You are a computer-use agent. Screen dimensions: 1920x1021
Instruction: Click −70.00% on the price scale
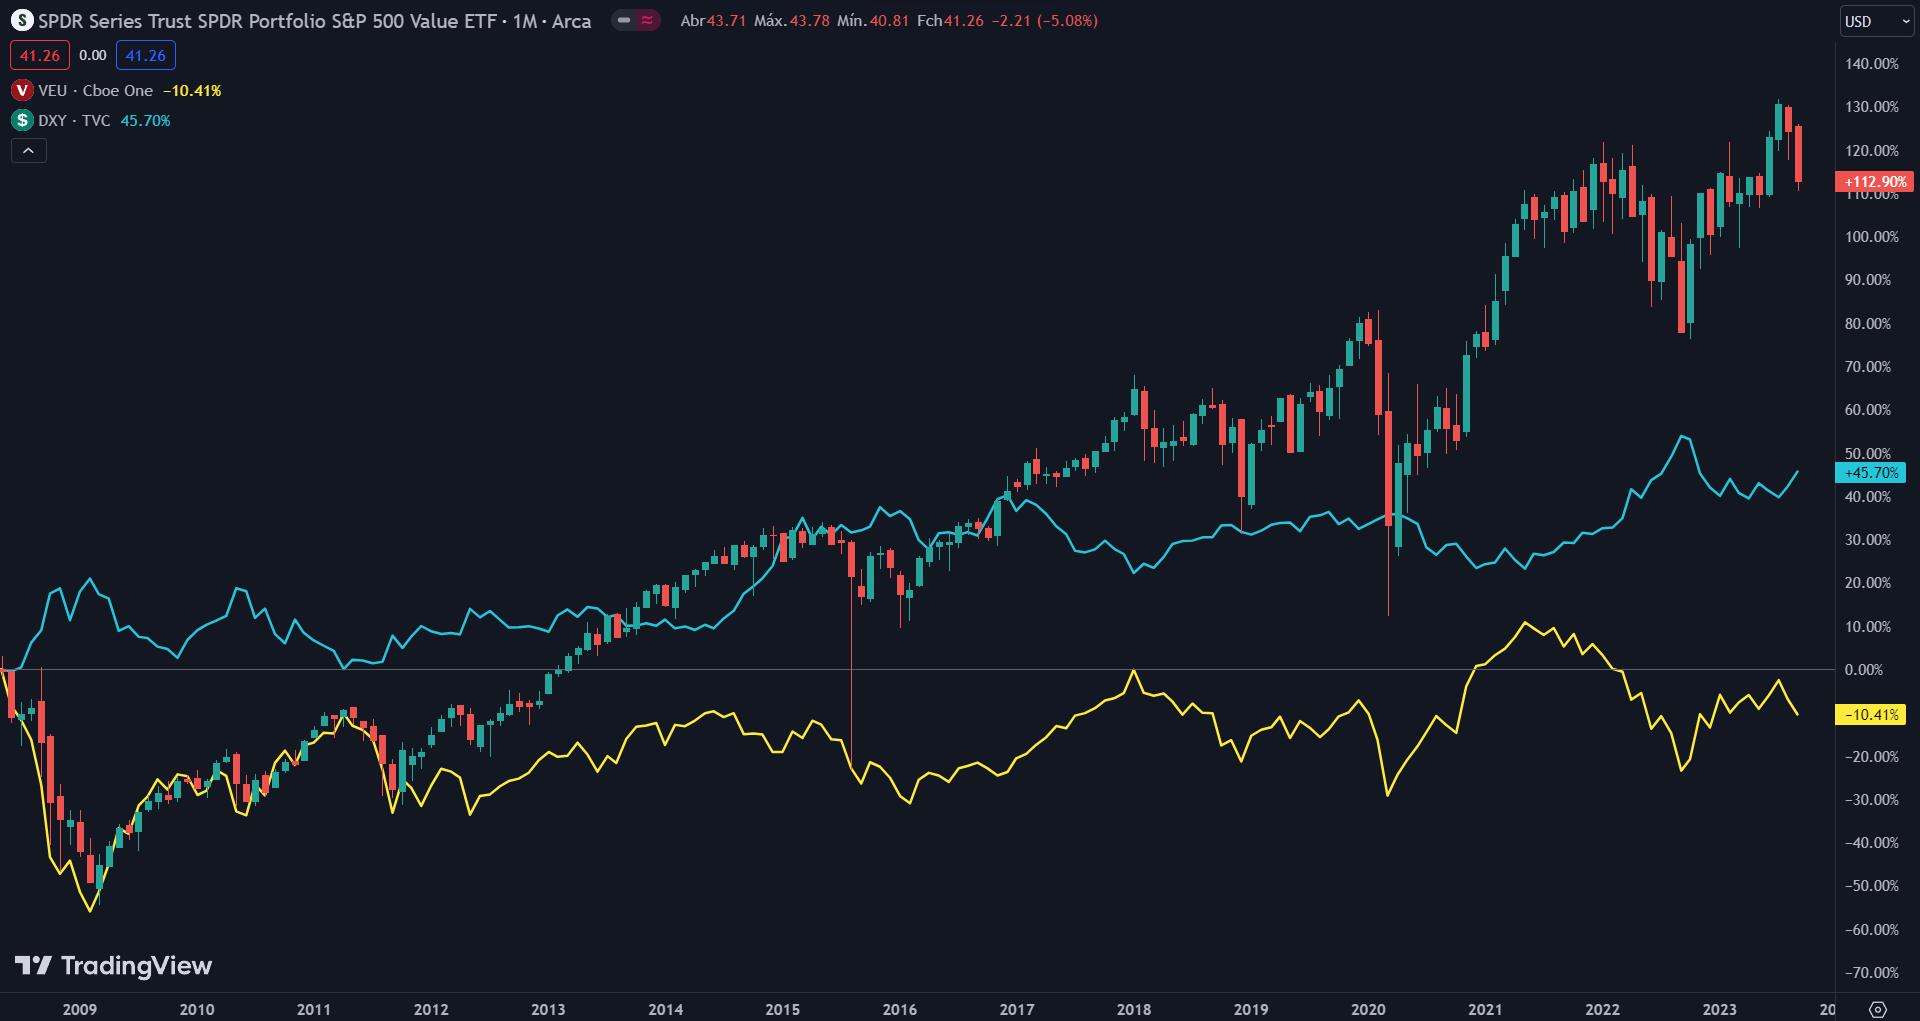click(x=1871, y=972)
